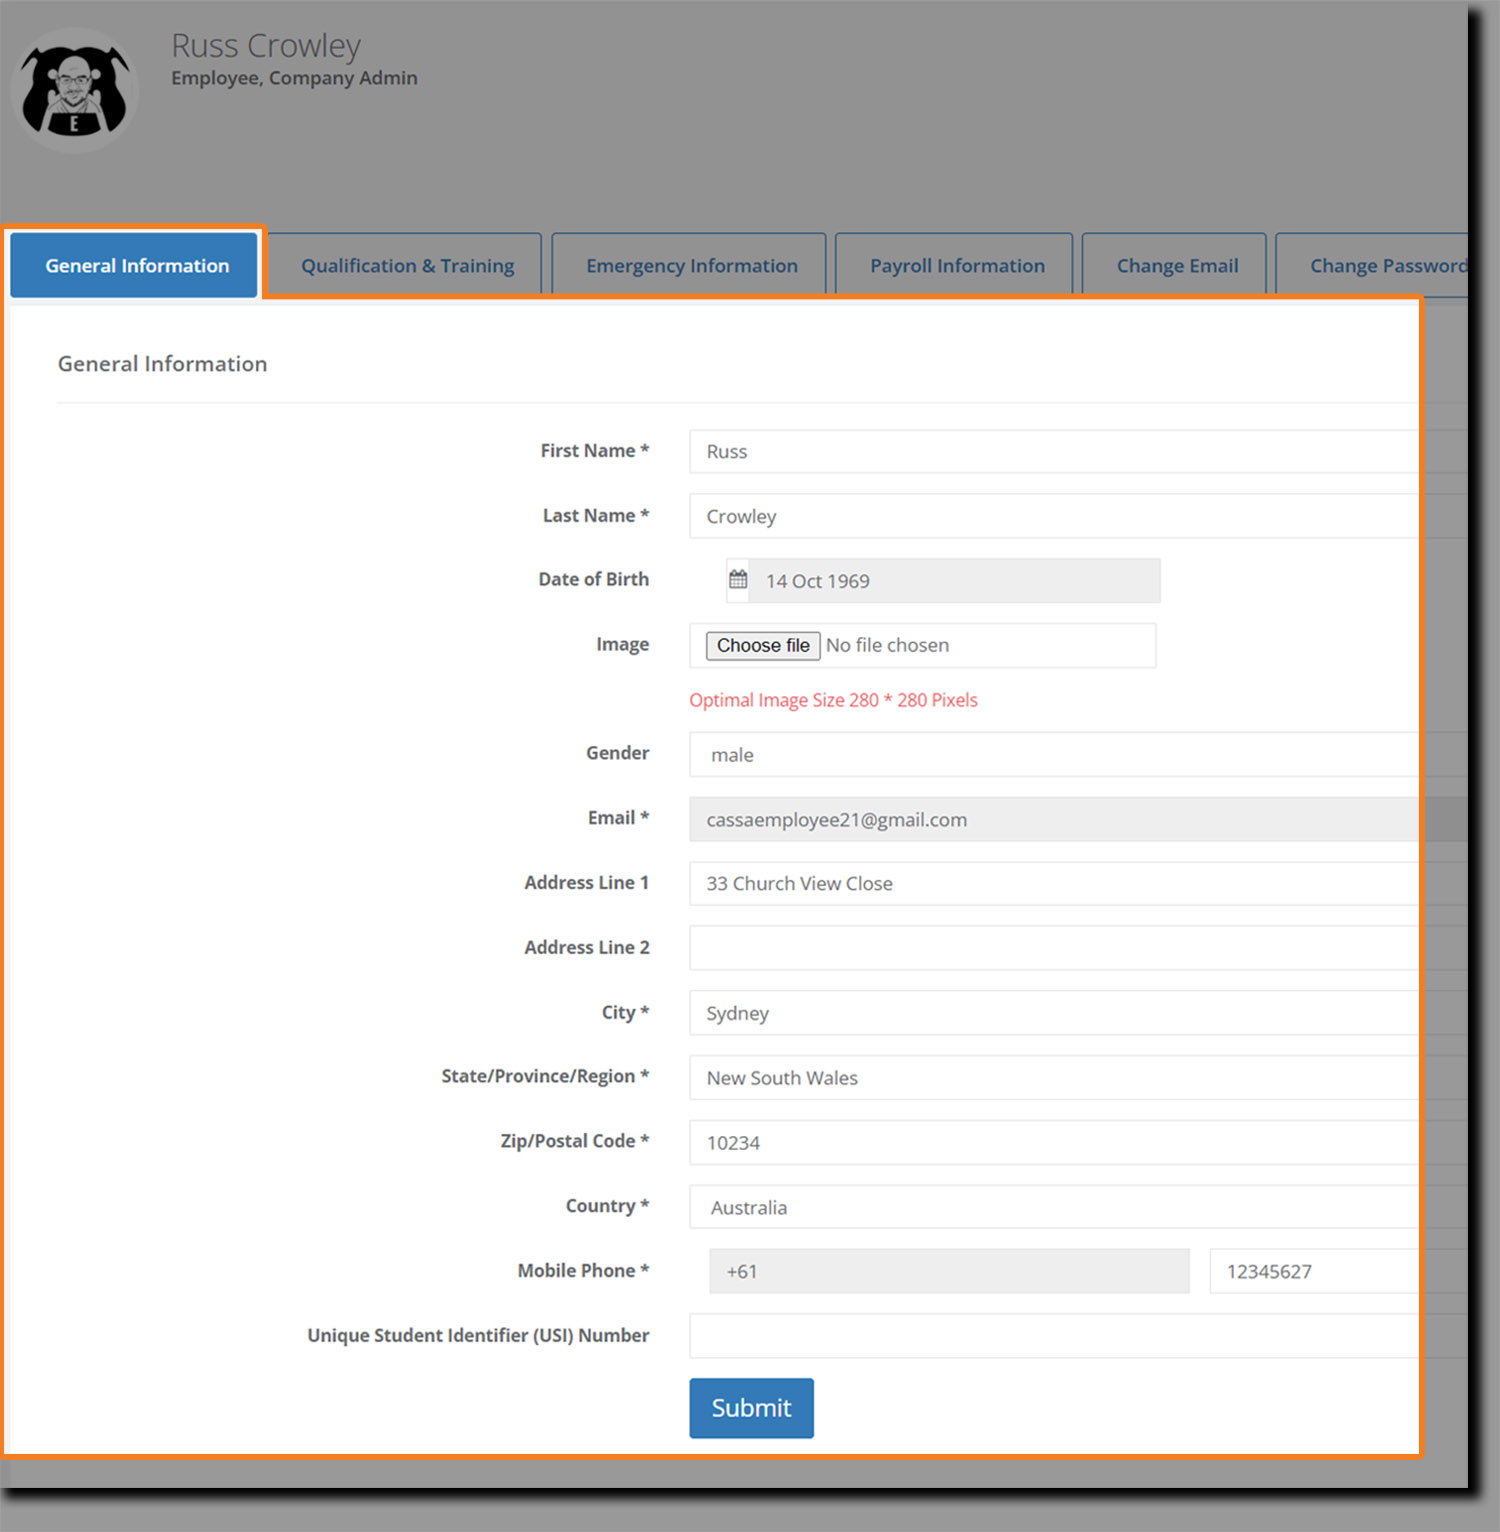Open the Change Password tab

pos(1373,266)
